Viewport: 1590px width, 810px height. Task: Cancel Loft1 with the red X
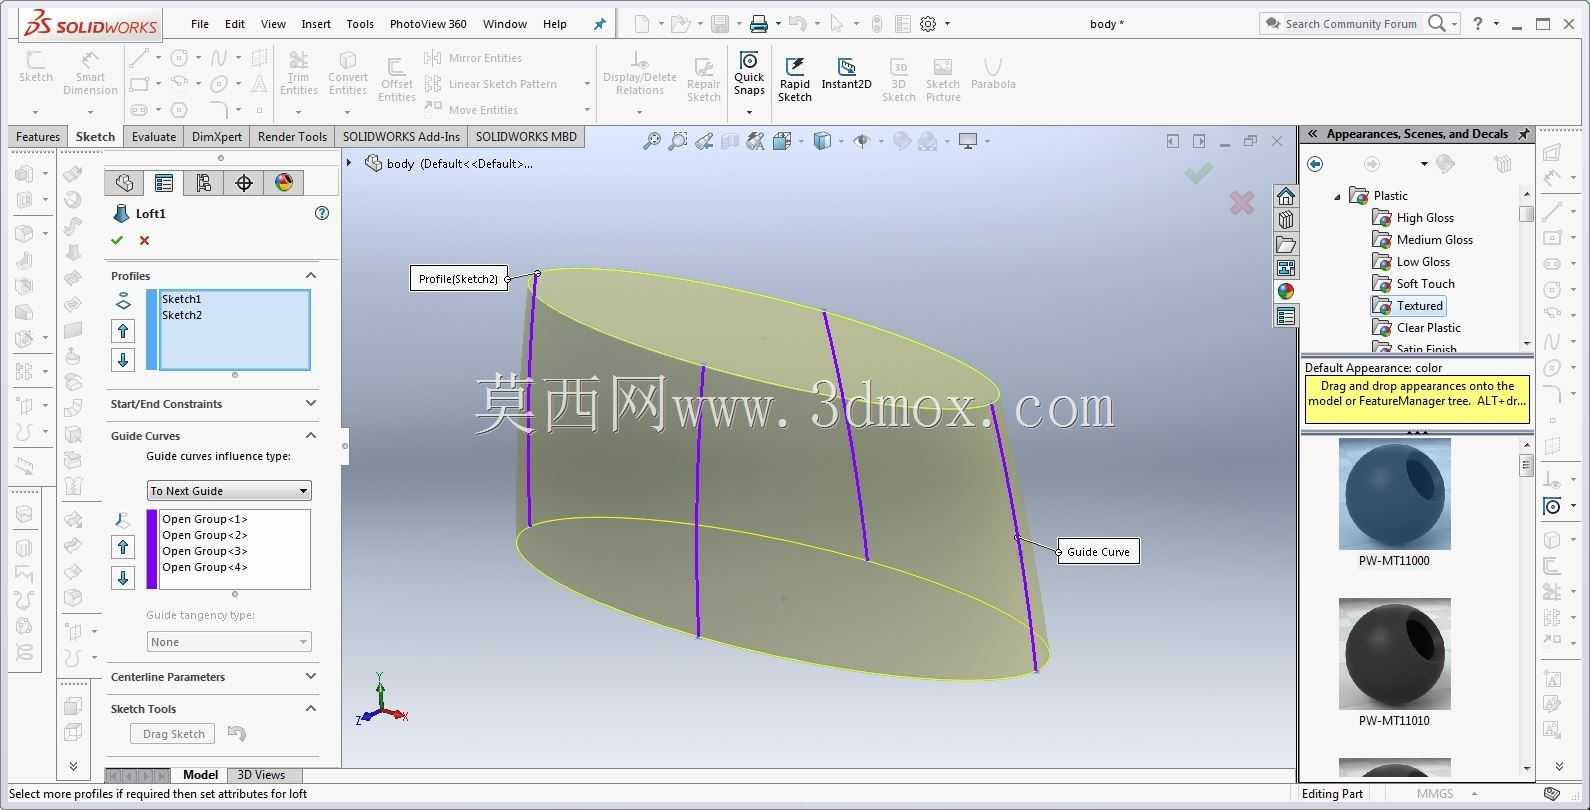tap(144, 240)
